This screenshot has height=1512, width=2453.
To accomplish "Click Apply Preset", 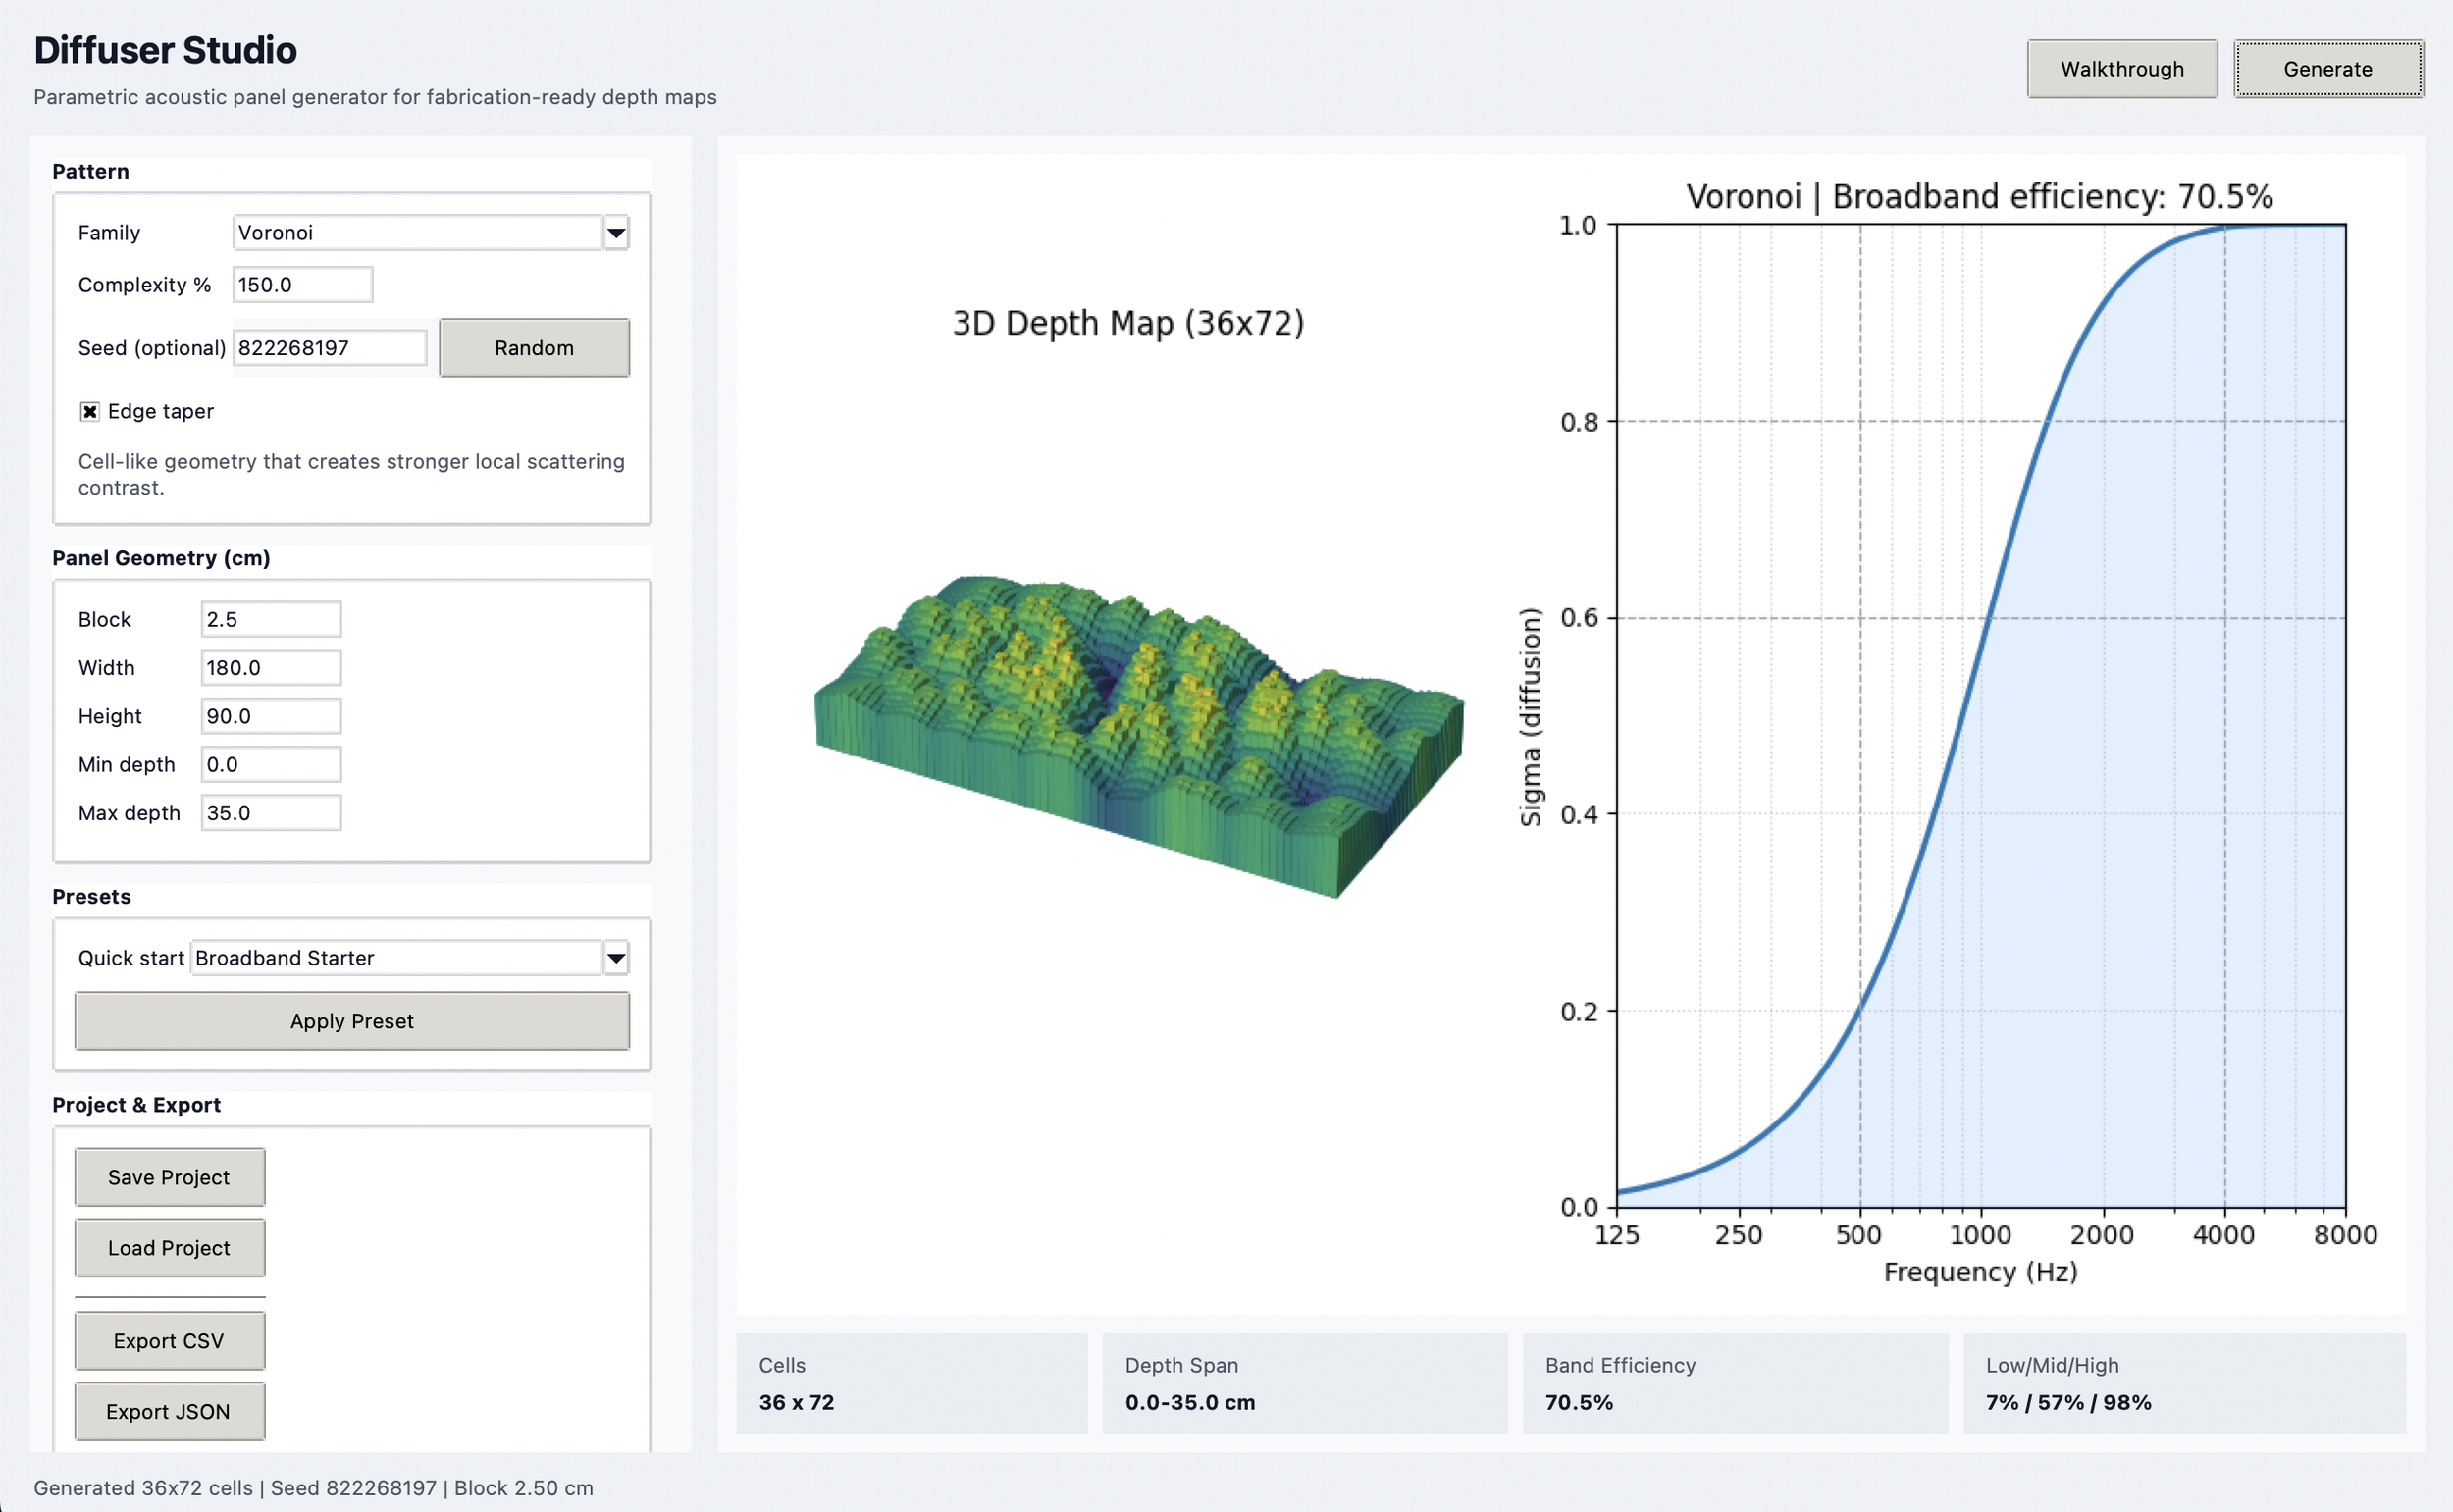I will 352,1021.
